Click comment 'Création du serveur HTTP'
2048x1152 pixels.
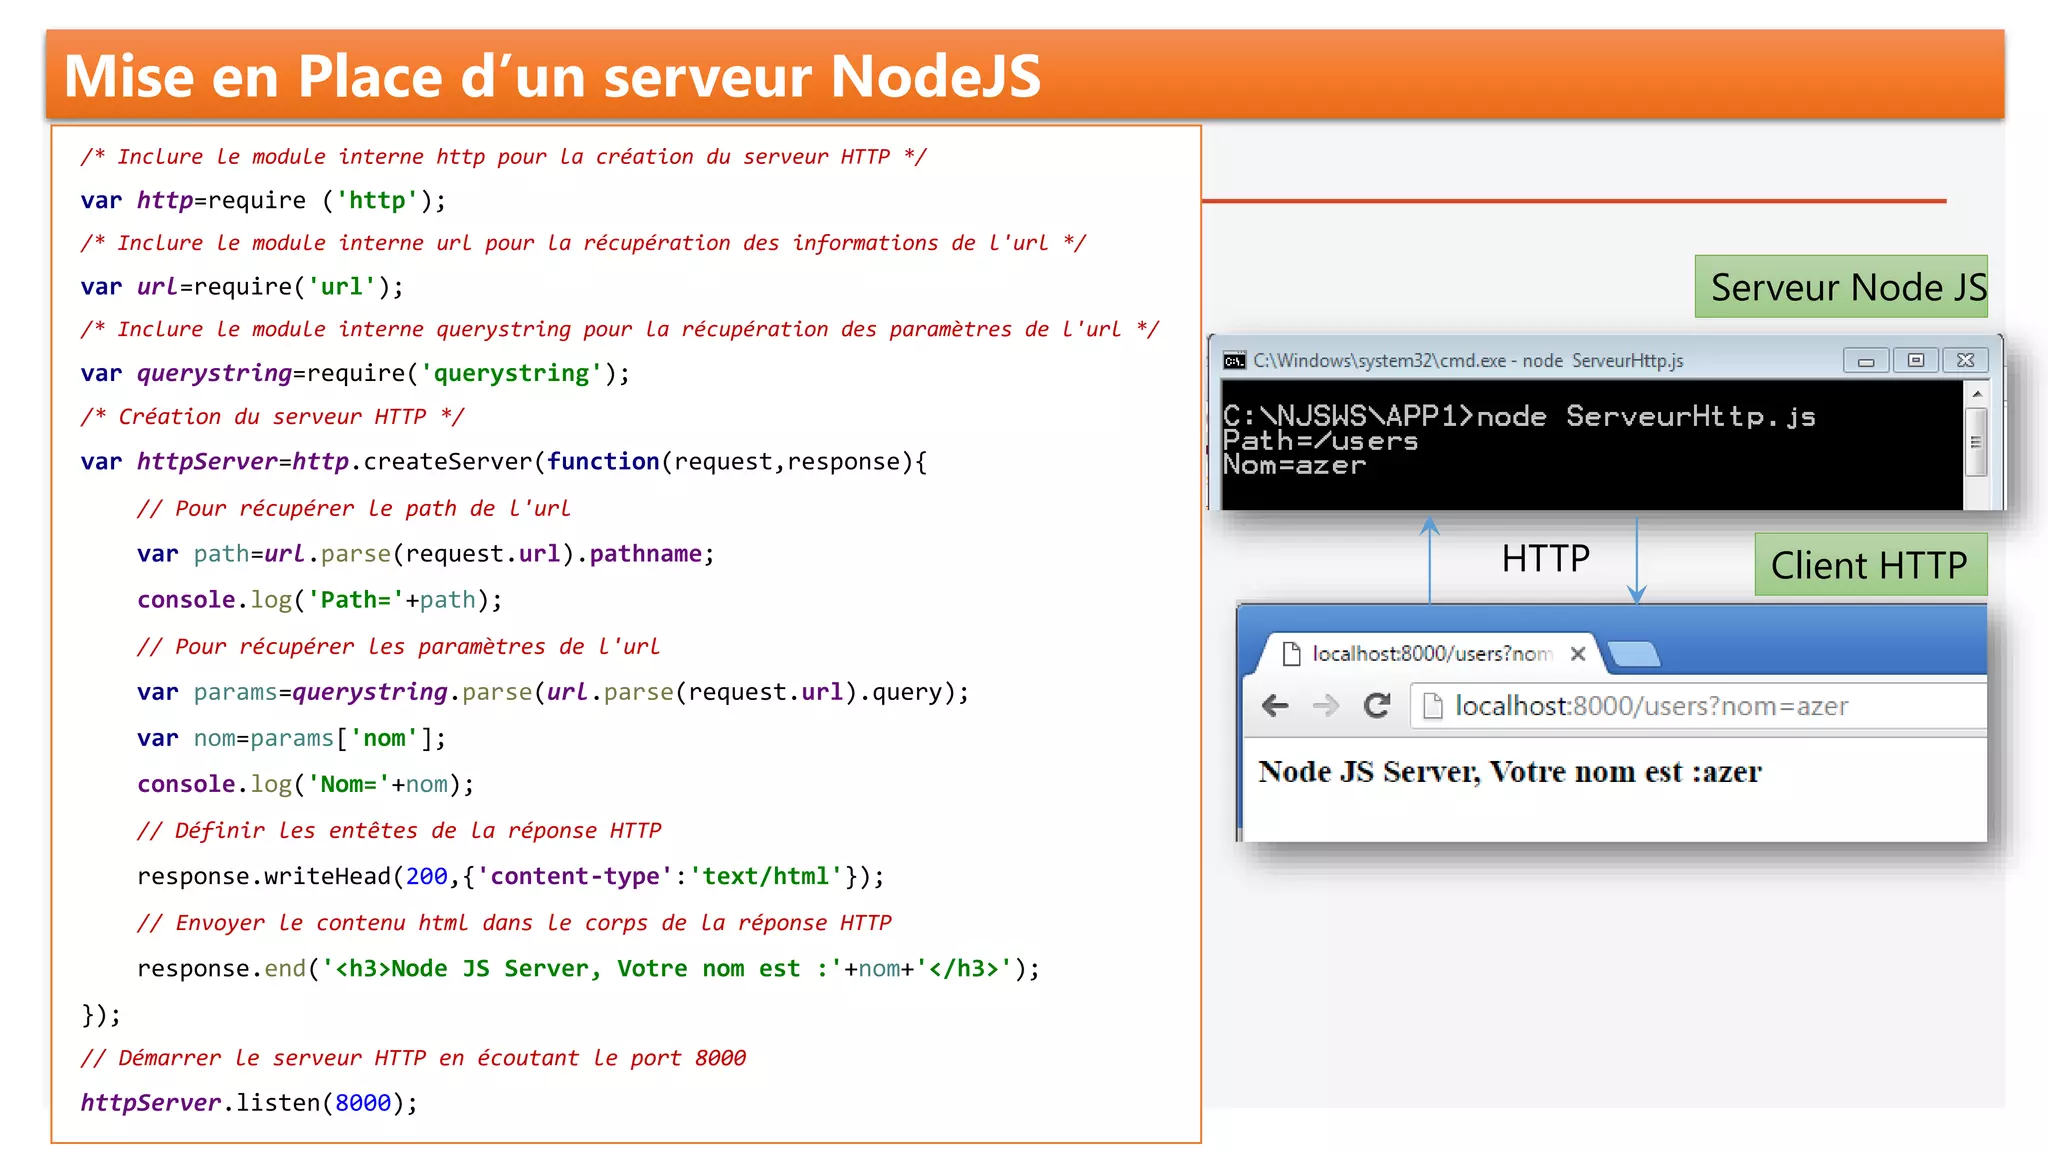272,416
